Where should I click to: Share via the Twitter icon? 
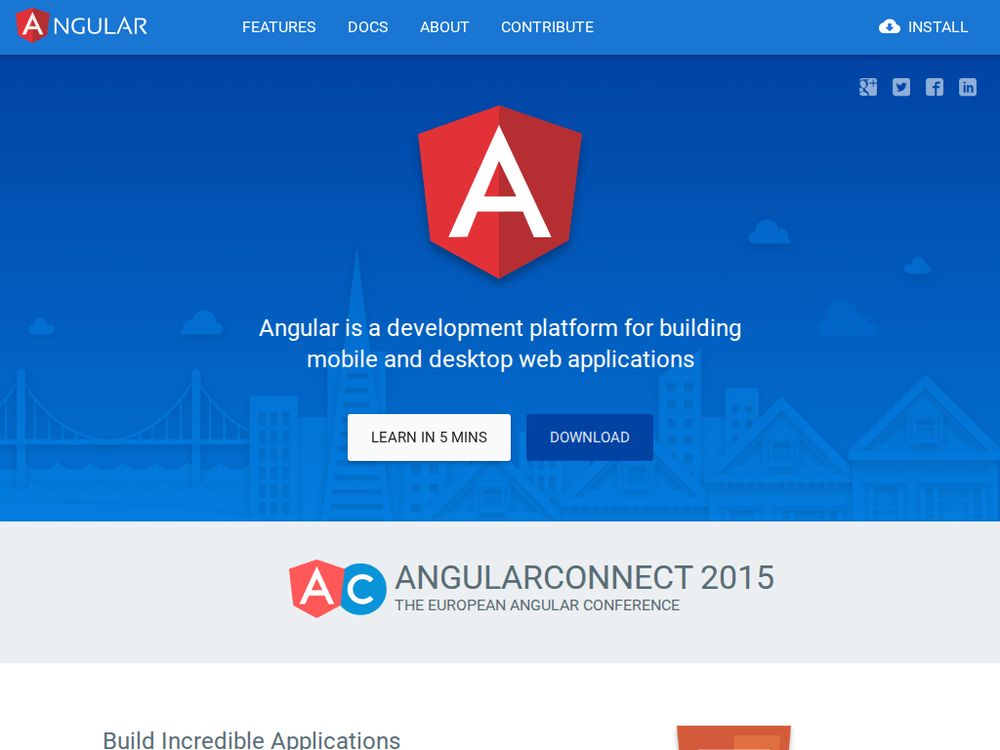[901, 87]
